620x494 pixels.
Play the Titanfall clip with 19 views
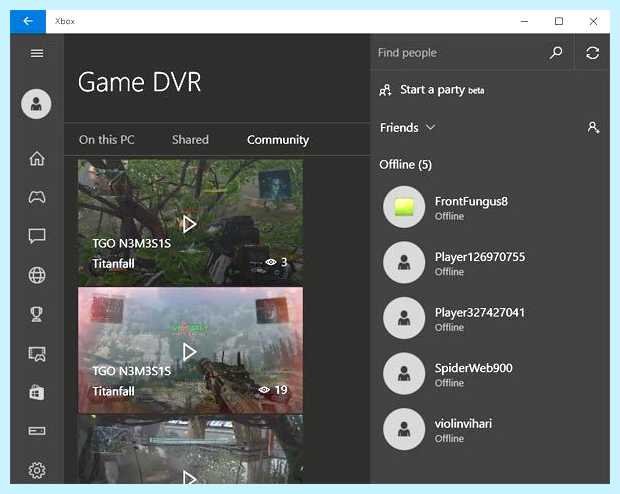189,352
